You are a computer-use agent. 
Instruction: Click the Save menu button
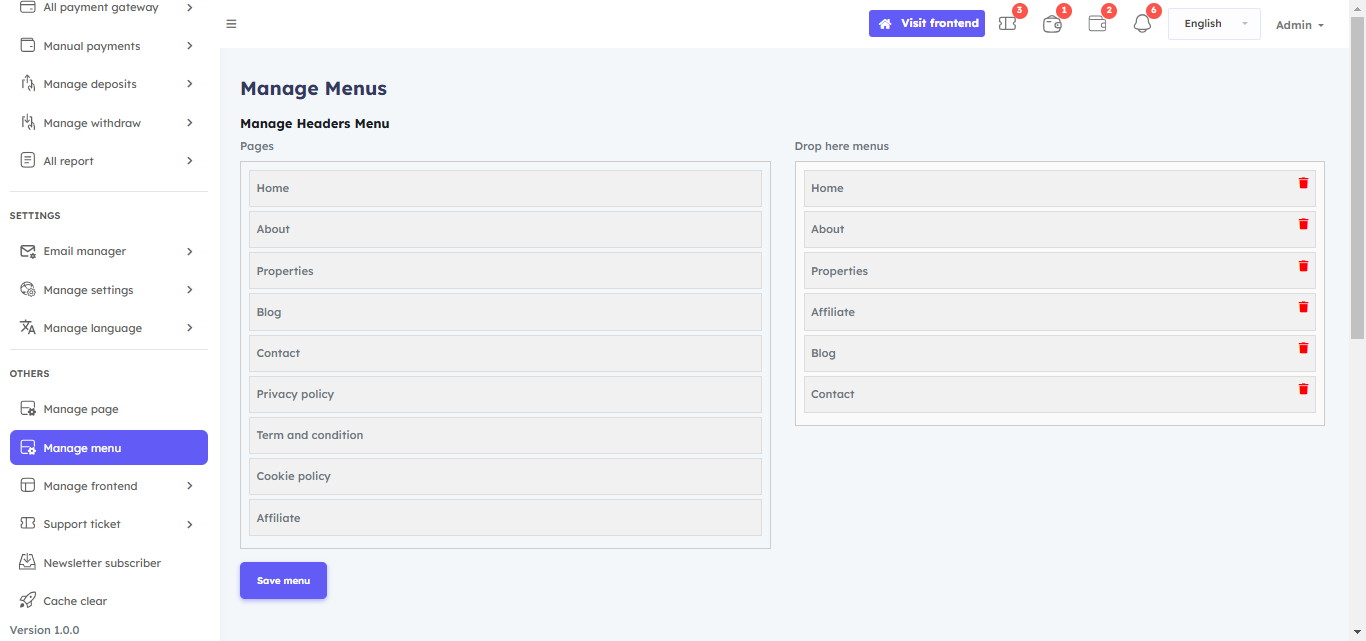tap(283, 581)
